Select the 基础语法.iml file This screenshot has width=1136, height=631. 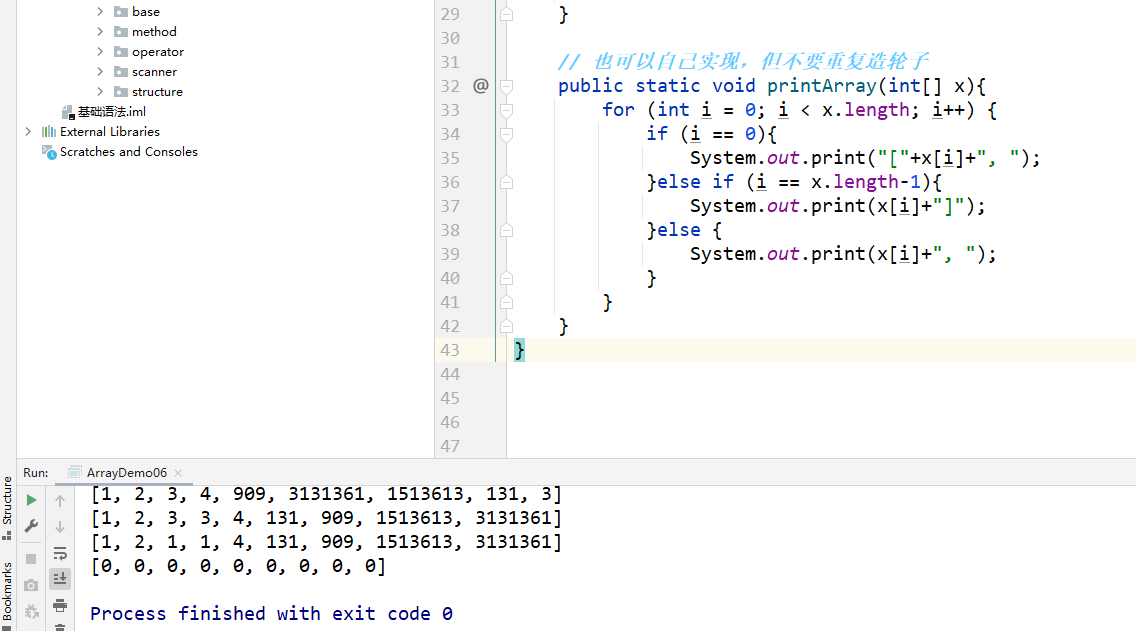pos(104,112)
